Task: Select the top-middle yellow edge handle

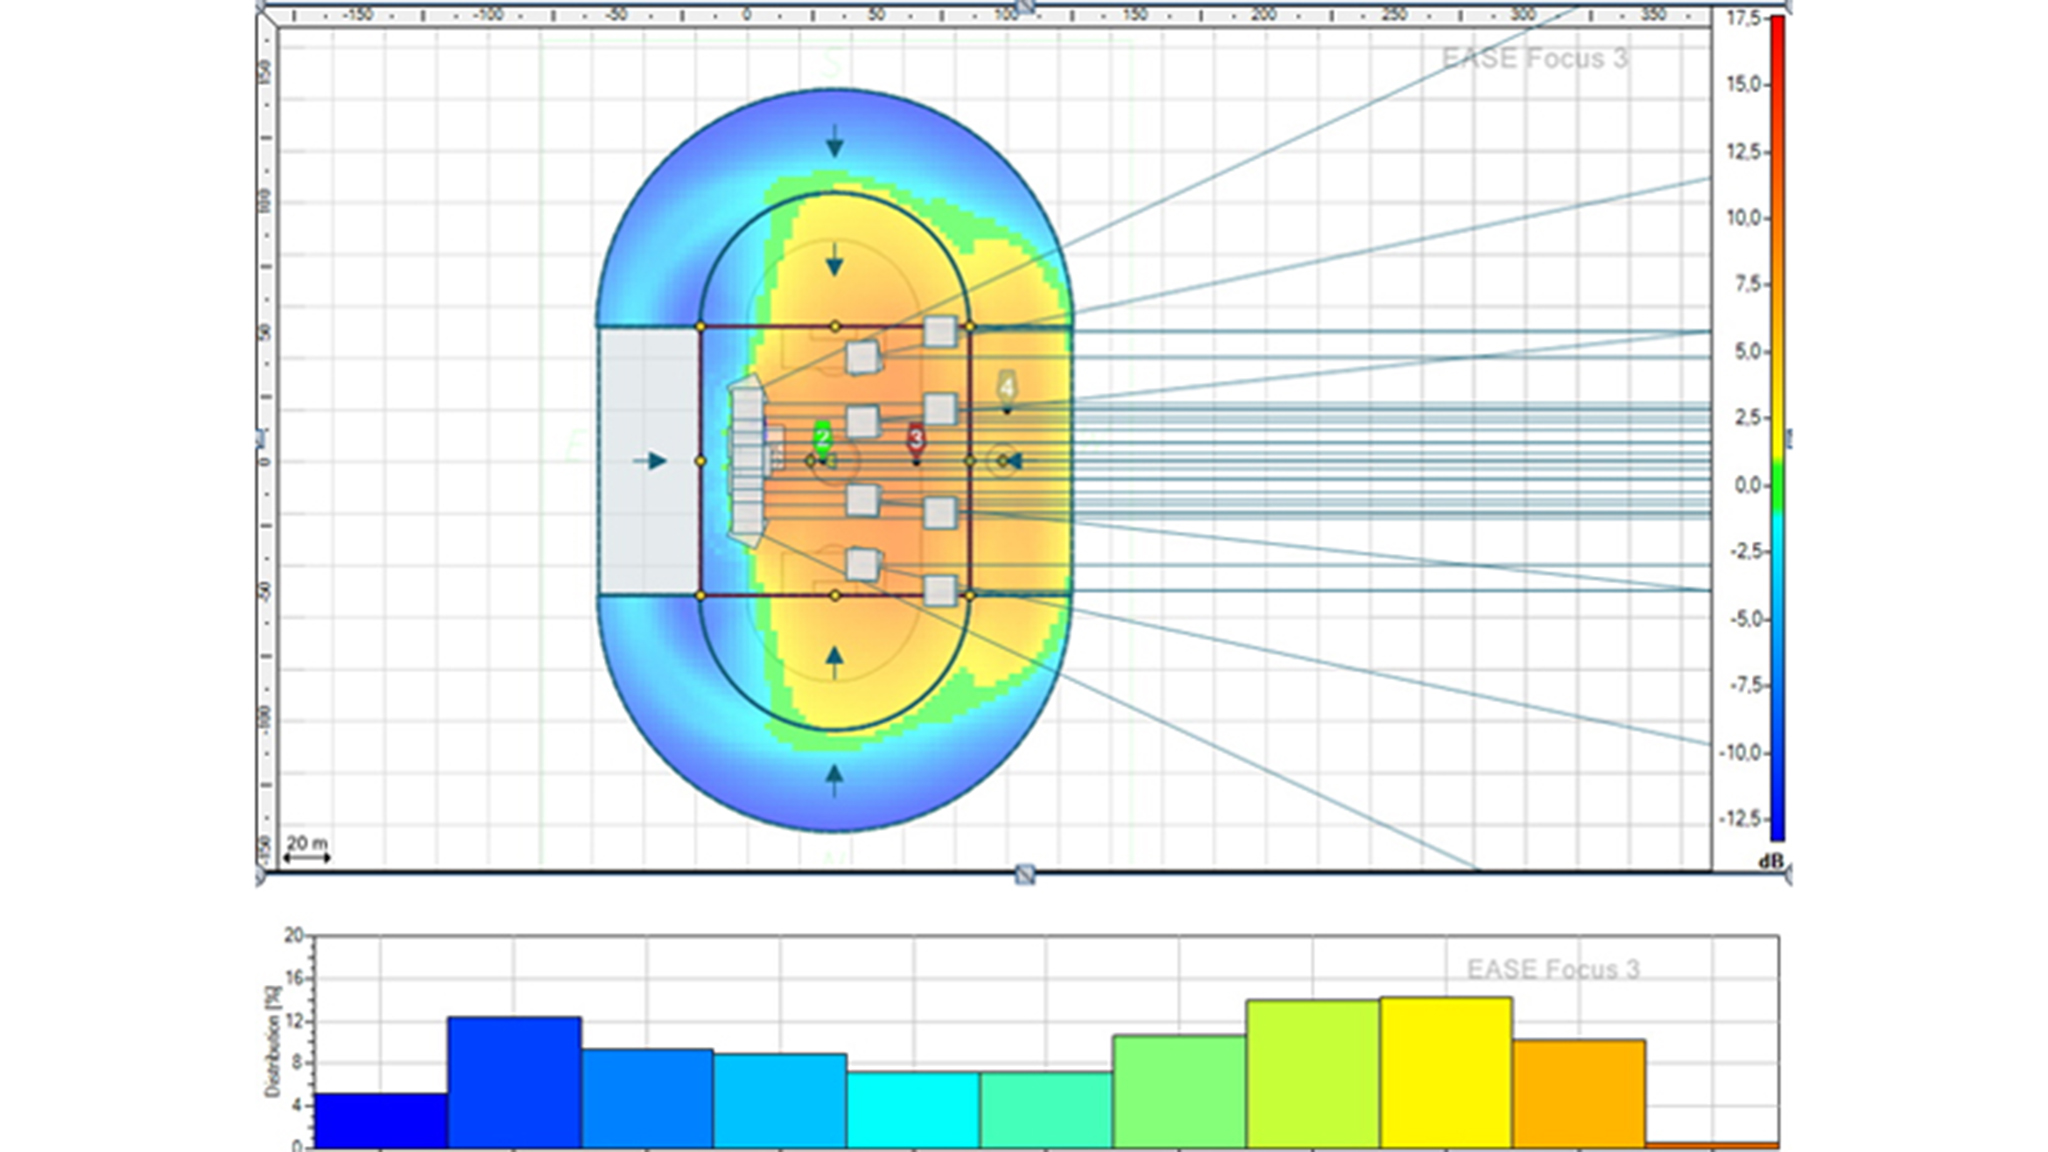Action: point(835,327)
